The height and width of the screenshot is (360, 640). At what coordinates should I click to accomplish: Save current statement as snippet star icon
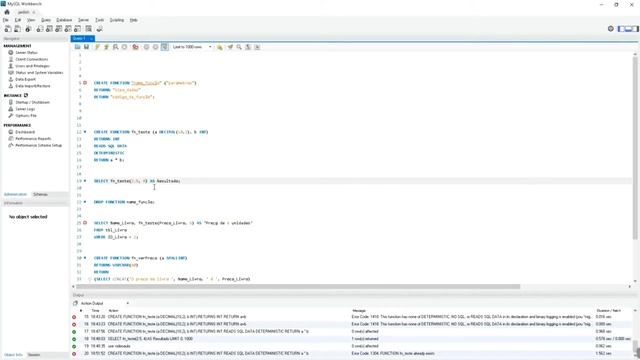pyautogui.click(x=220, y=47)
